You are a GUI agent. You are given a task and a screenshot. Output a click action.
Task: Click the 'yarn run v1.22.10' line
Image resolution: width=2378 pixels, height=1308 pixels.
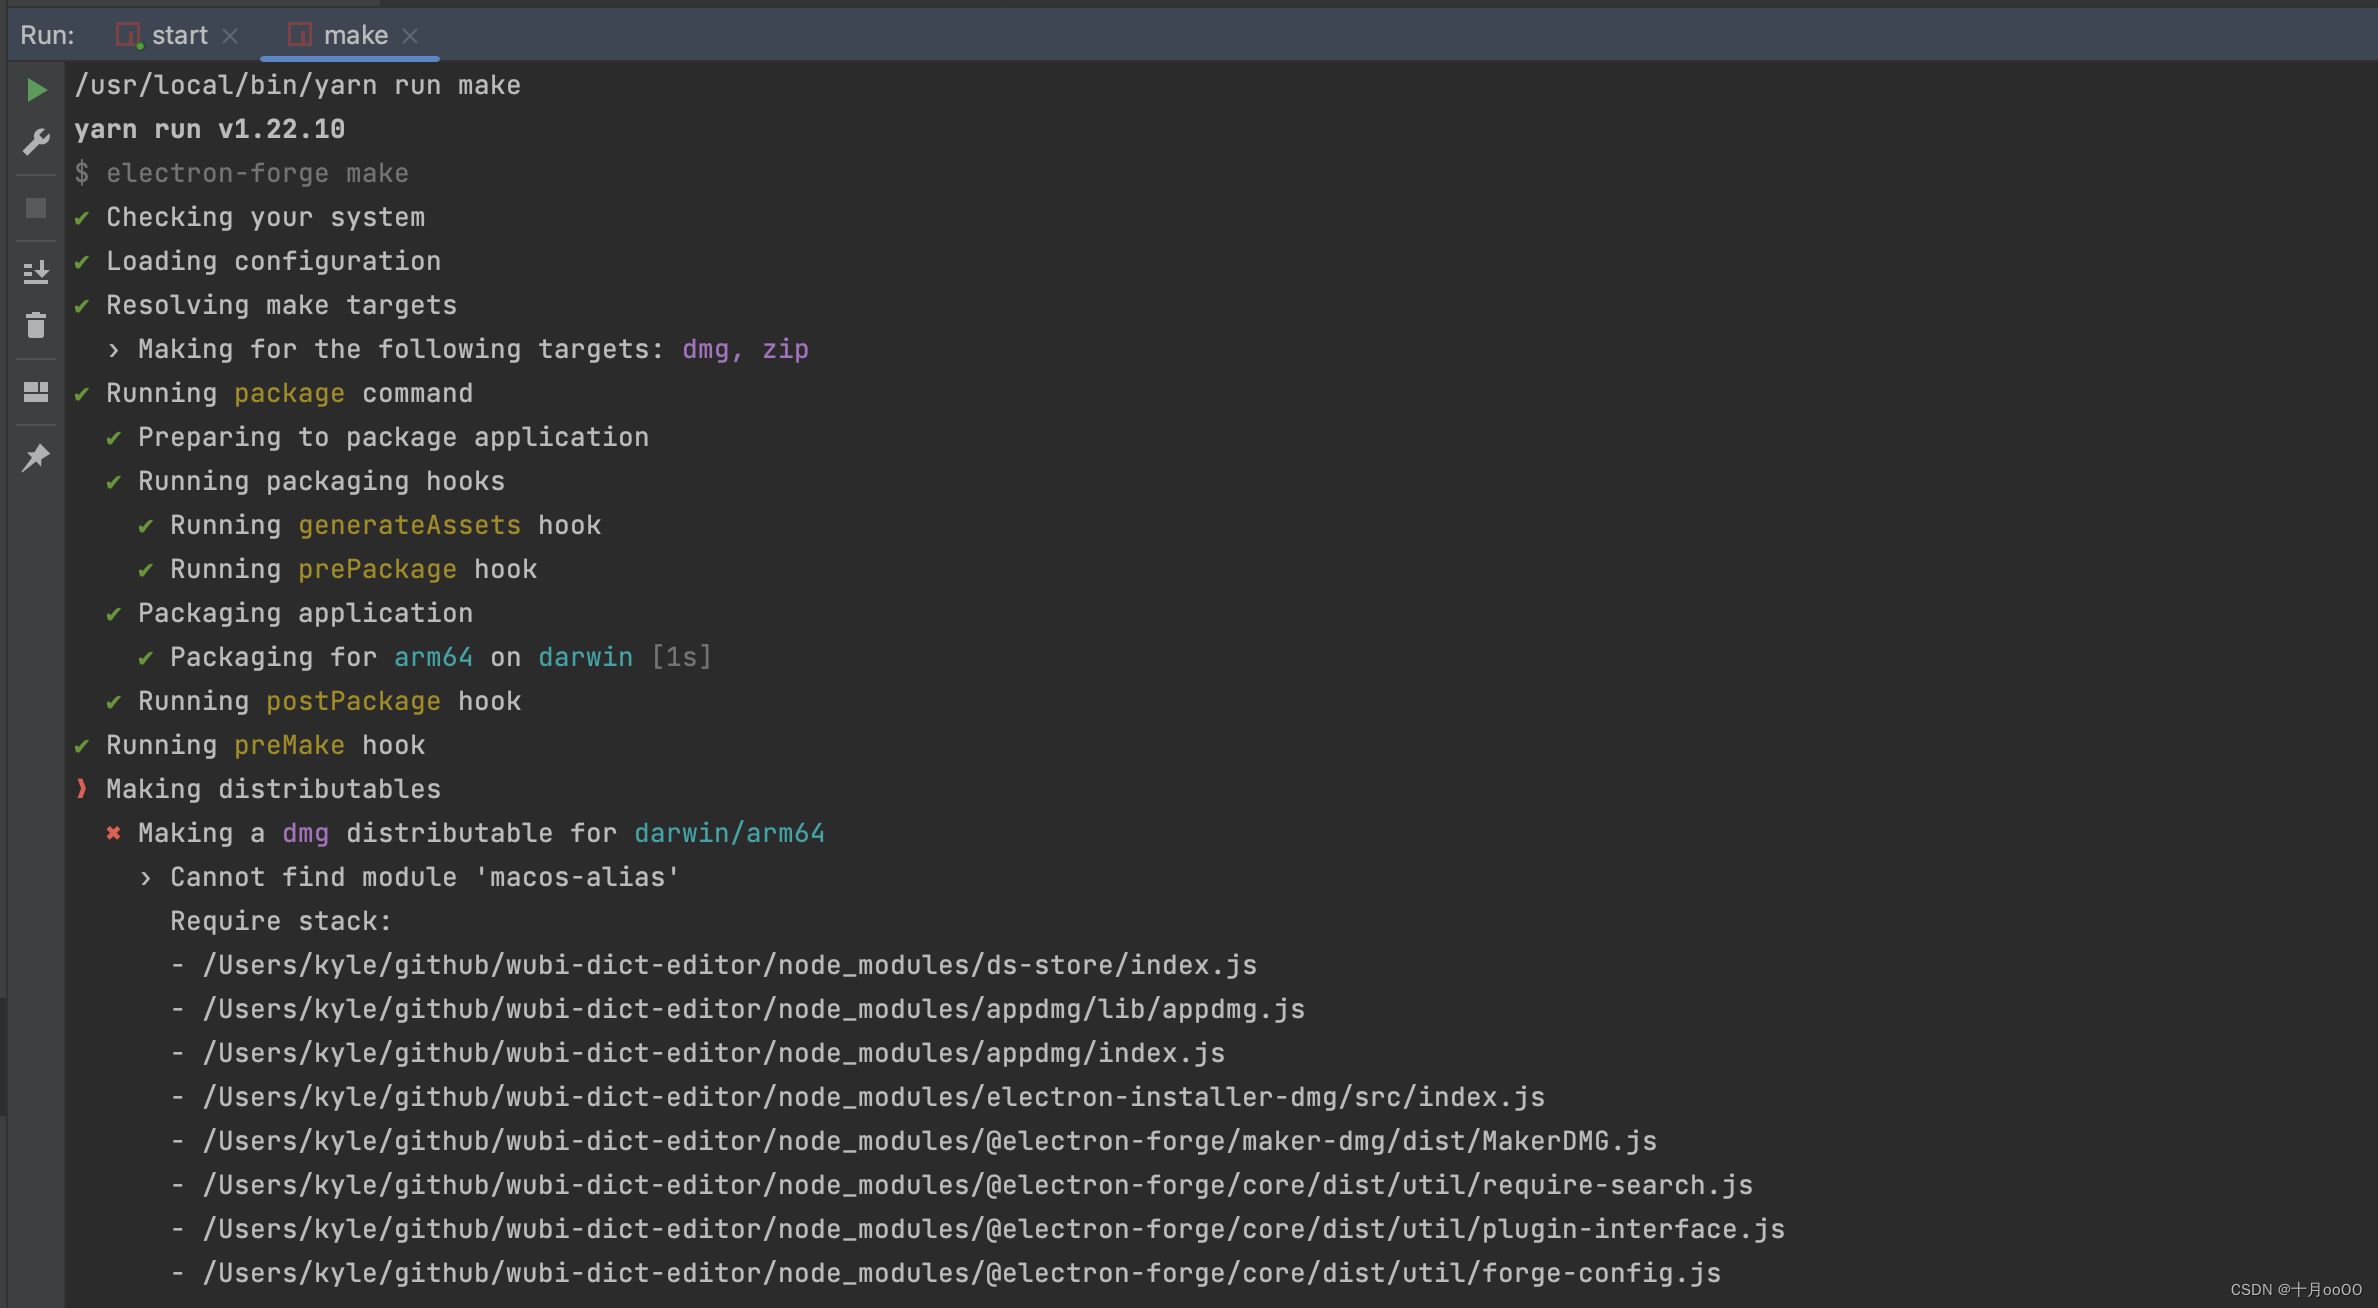210,129
